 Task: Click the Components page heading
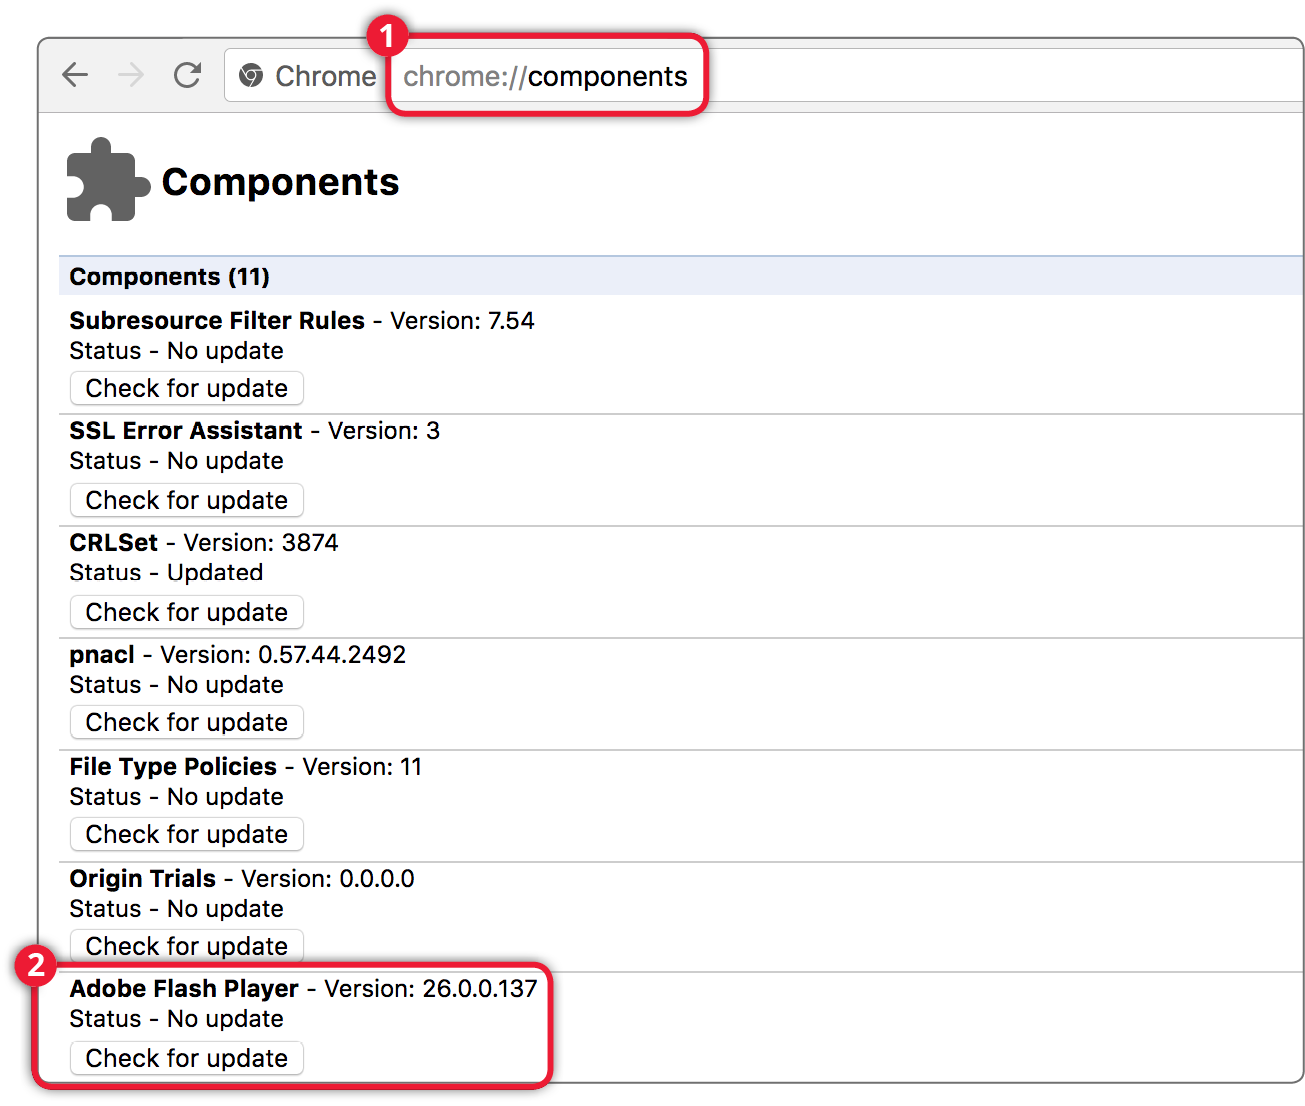[280, 182]
